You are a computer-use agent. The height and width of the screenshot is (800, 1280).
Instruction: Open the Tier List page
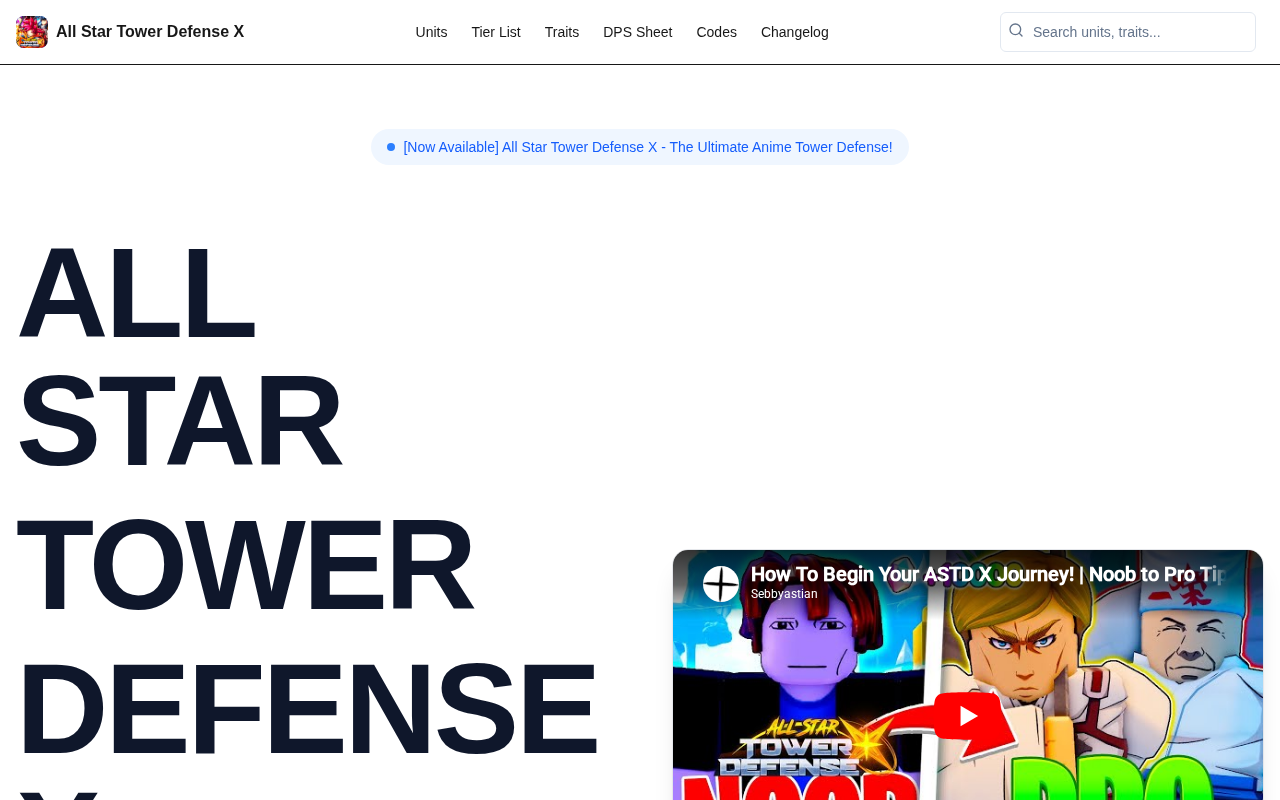click(496, 32)
